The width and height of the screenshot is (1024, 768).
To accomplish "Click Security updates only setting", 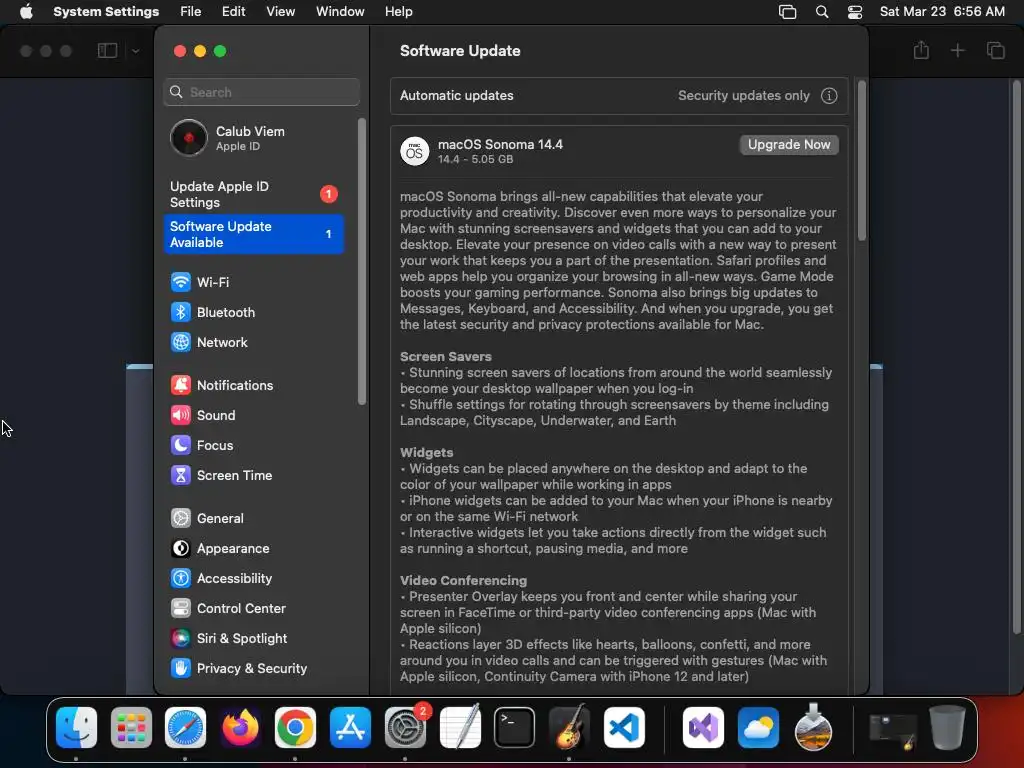I will tap(743, 96).
